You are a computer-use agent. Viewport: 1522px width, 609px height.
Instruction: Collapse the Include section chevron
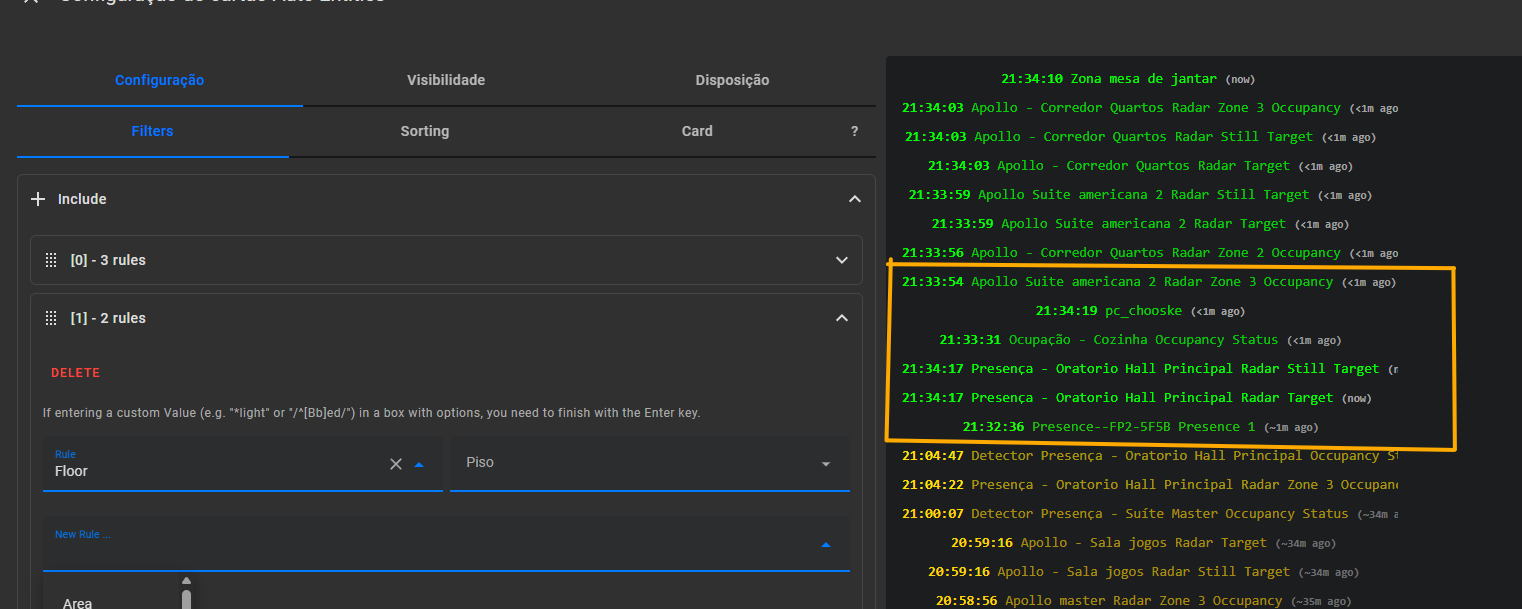tap(854, 199)
